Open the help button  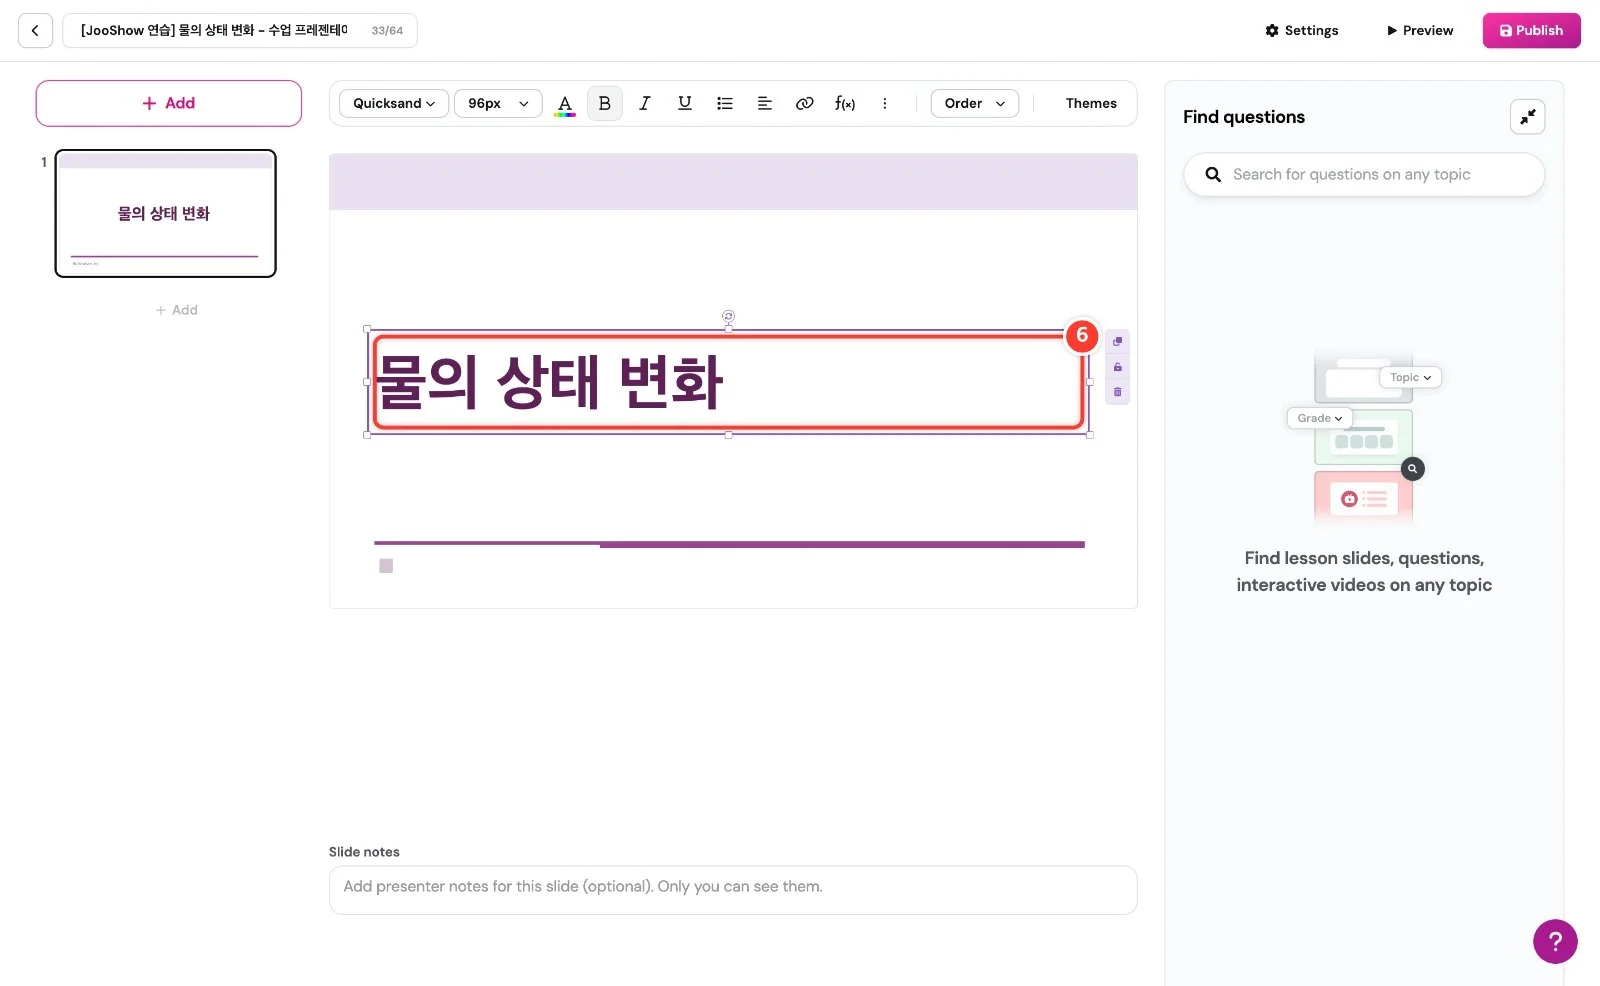[x=1555, y=941]
